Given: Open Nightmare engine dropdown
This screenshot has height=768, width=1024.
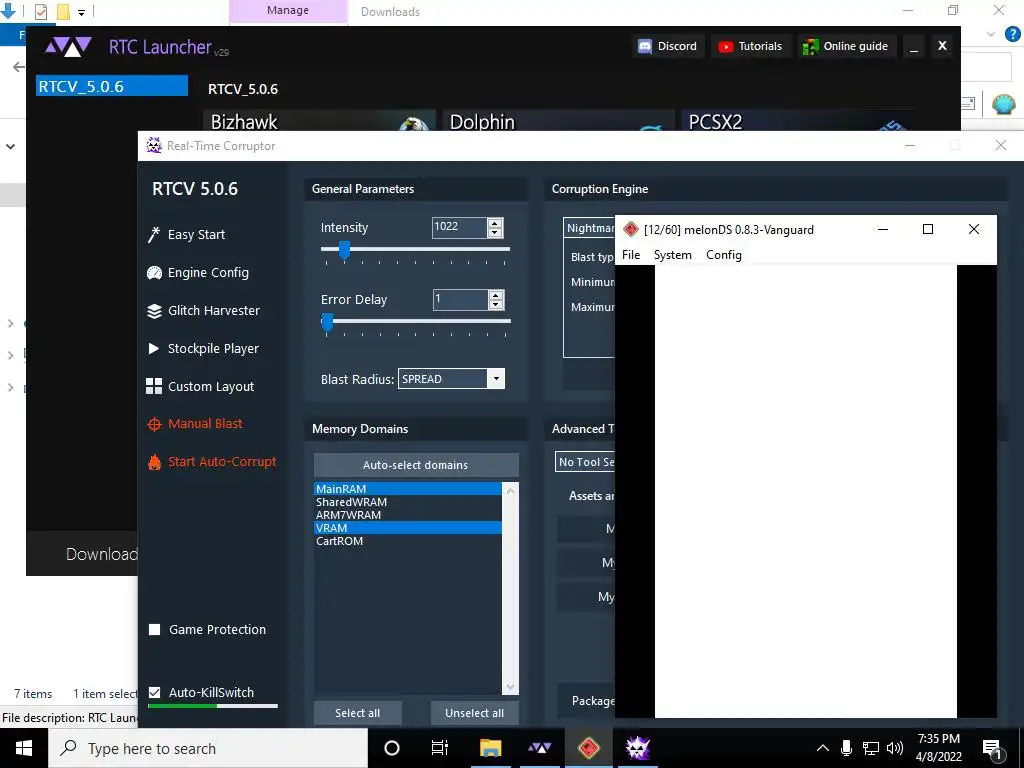Looking at the screenshot, I should click(x=589, y=228).
